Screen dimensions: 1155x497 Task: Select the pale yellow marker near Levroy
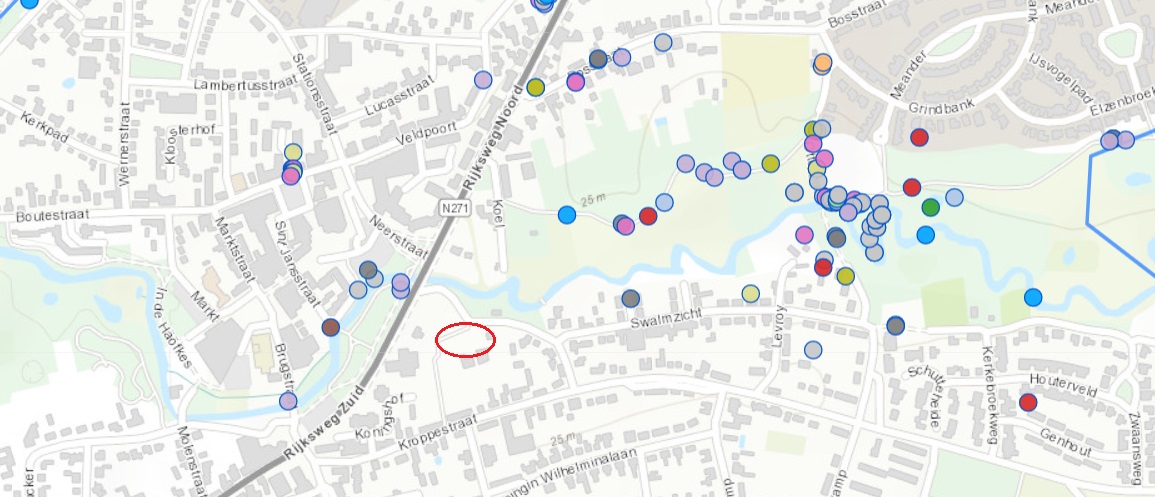[x=751, y=294]
